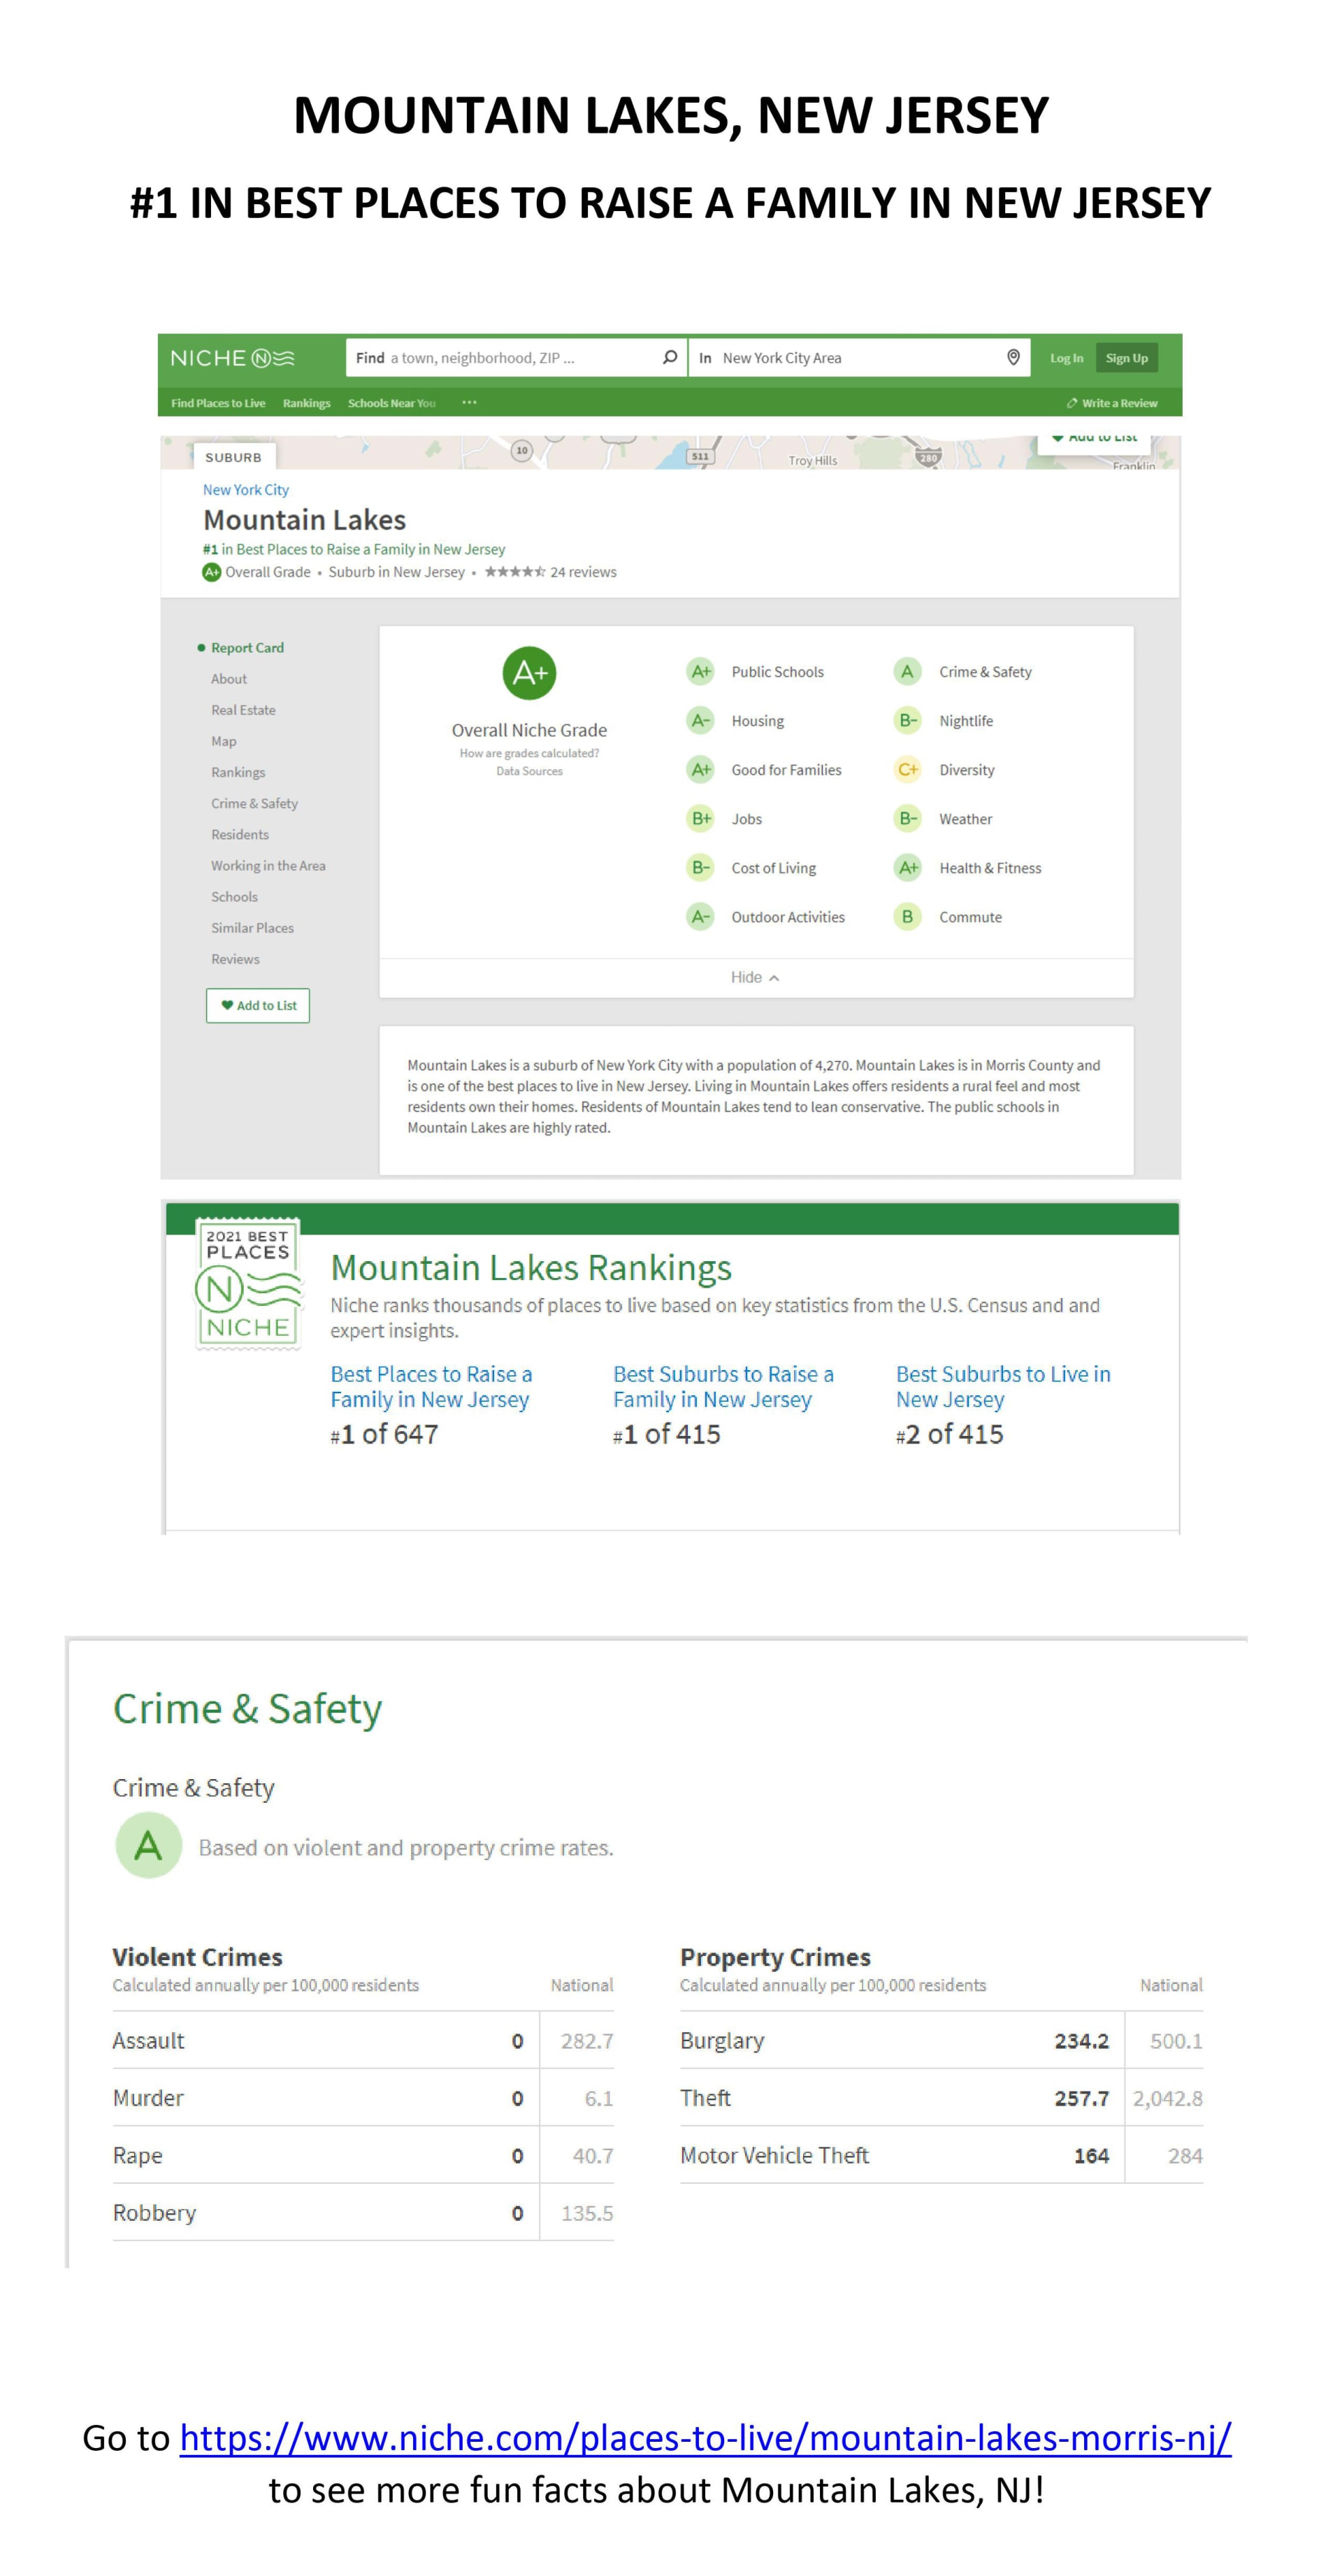
Task: Collapse the report card with Hide
Action: coord(755,977)
